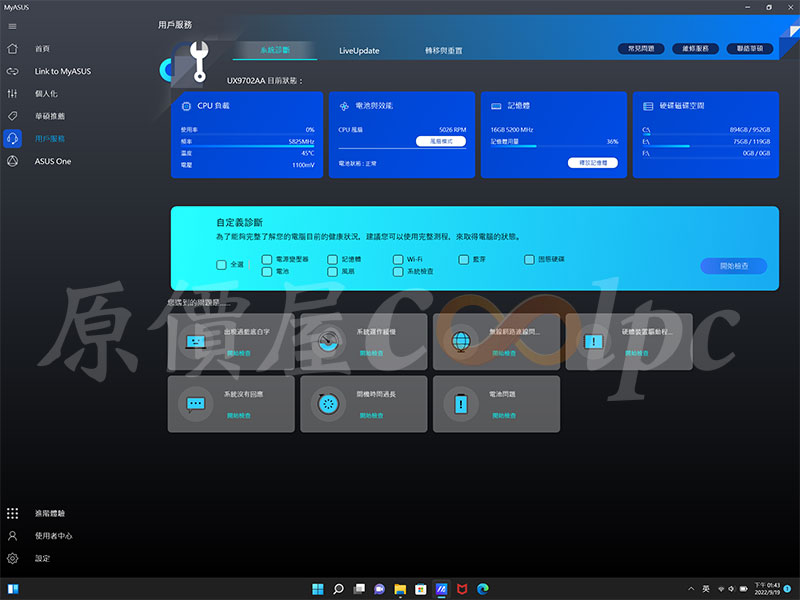800x600 pixels.
Task: Open McAfee from the taskbar
Action: (462, 589)
